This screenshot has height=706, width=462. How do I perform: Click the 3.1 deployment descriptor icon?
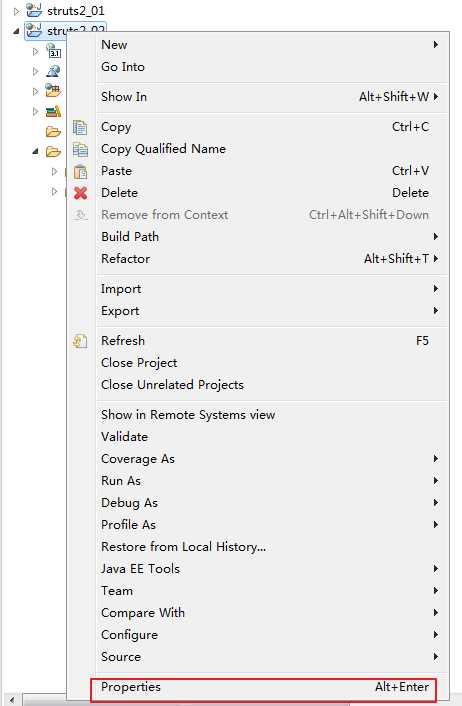[x=53, y=51]
